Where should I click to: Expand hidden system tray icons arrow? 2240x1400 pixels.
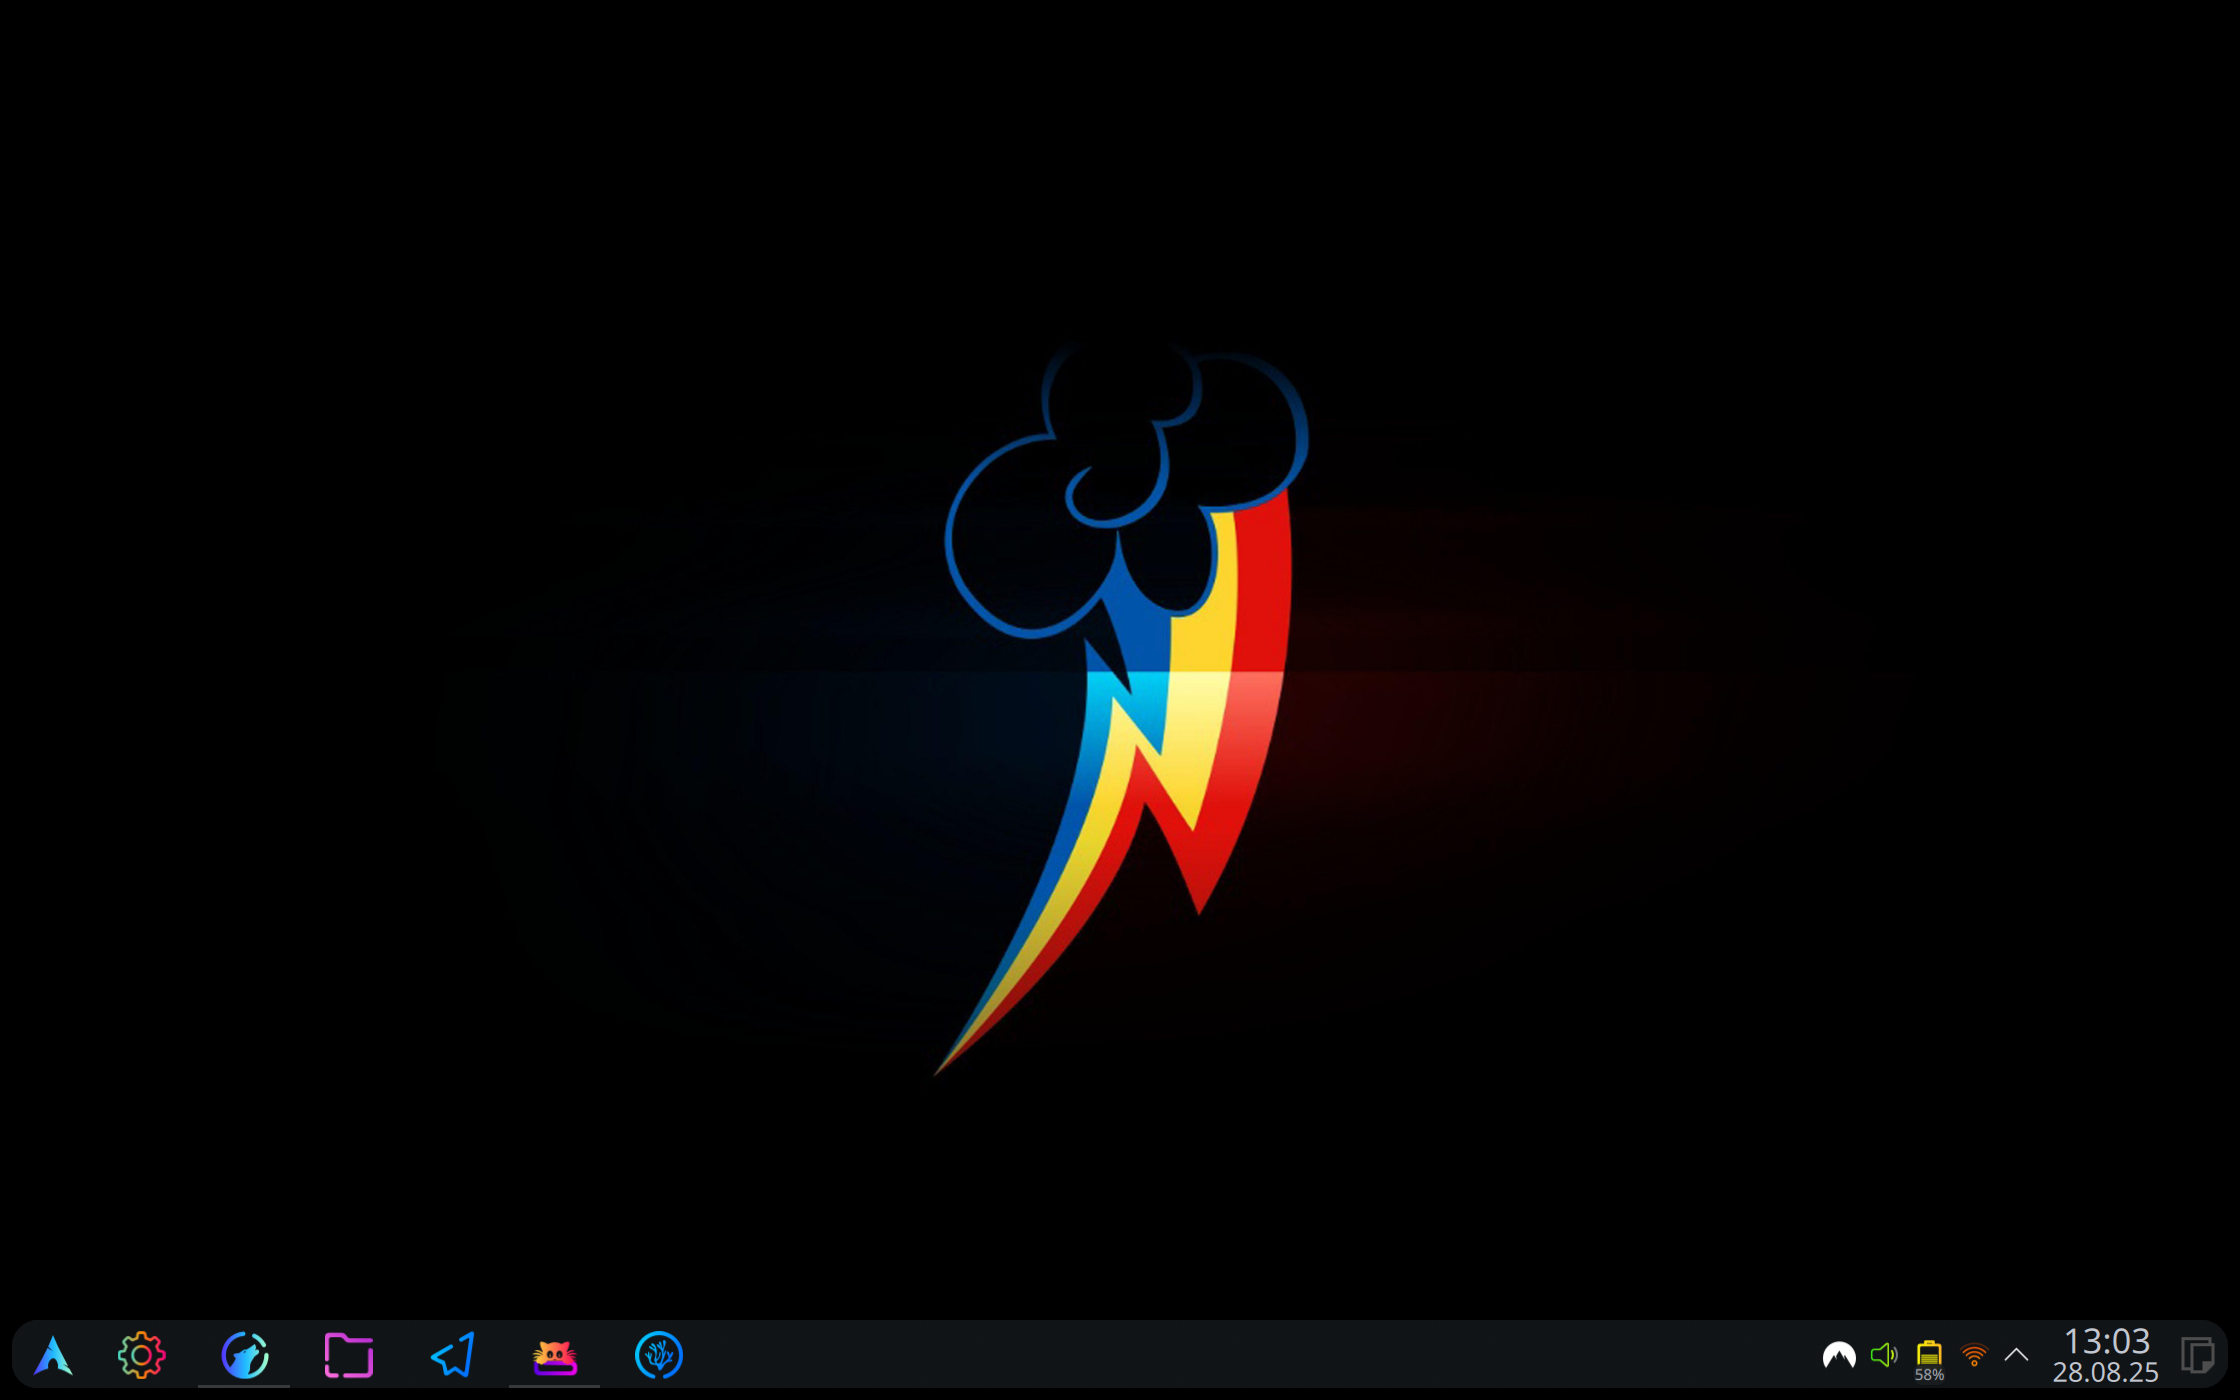click(x=2016, y=1356)
